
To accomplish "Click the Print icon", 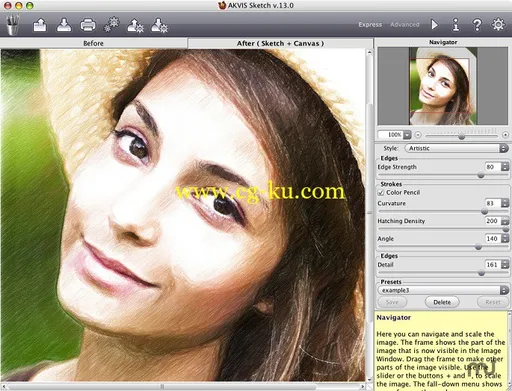I will (88, 25).
